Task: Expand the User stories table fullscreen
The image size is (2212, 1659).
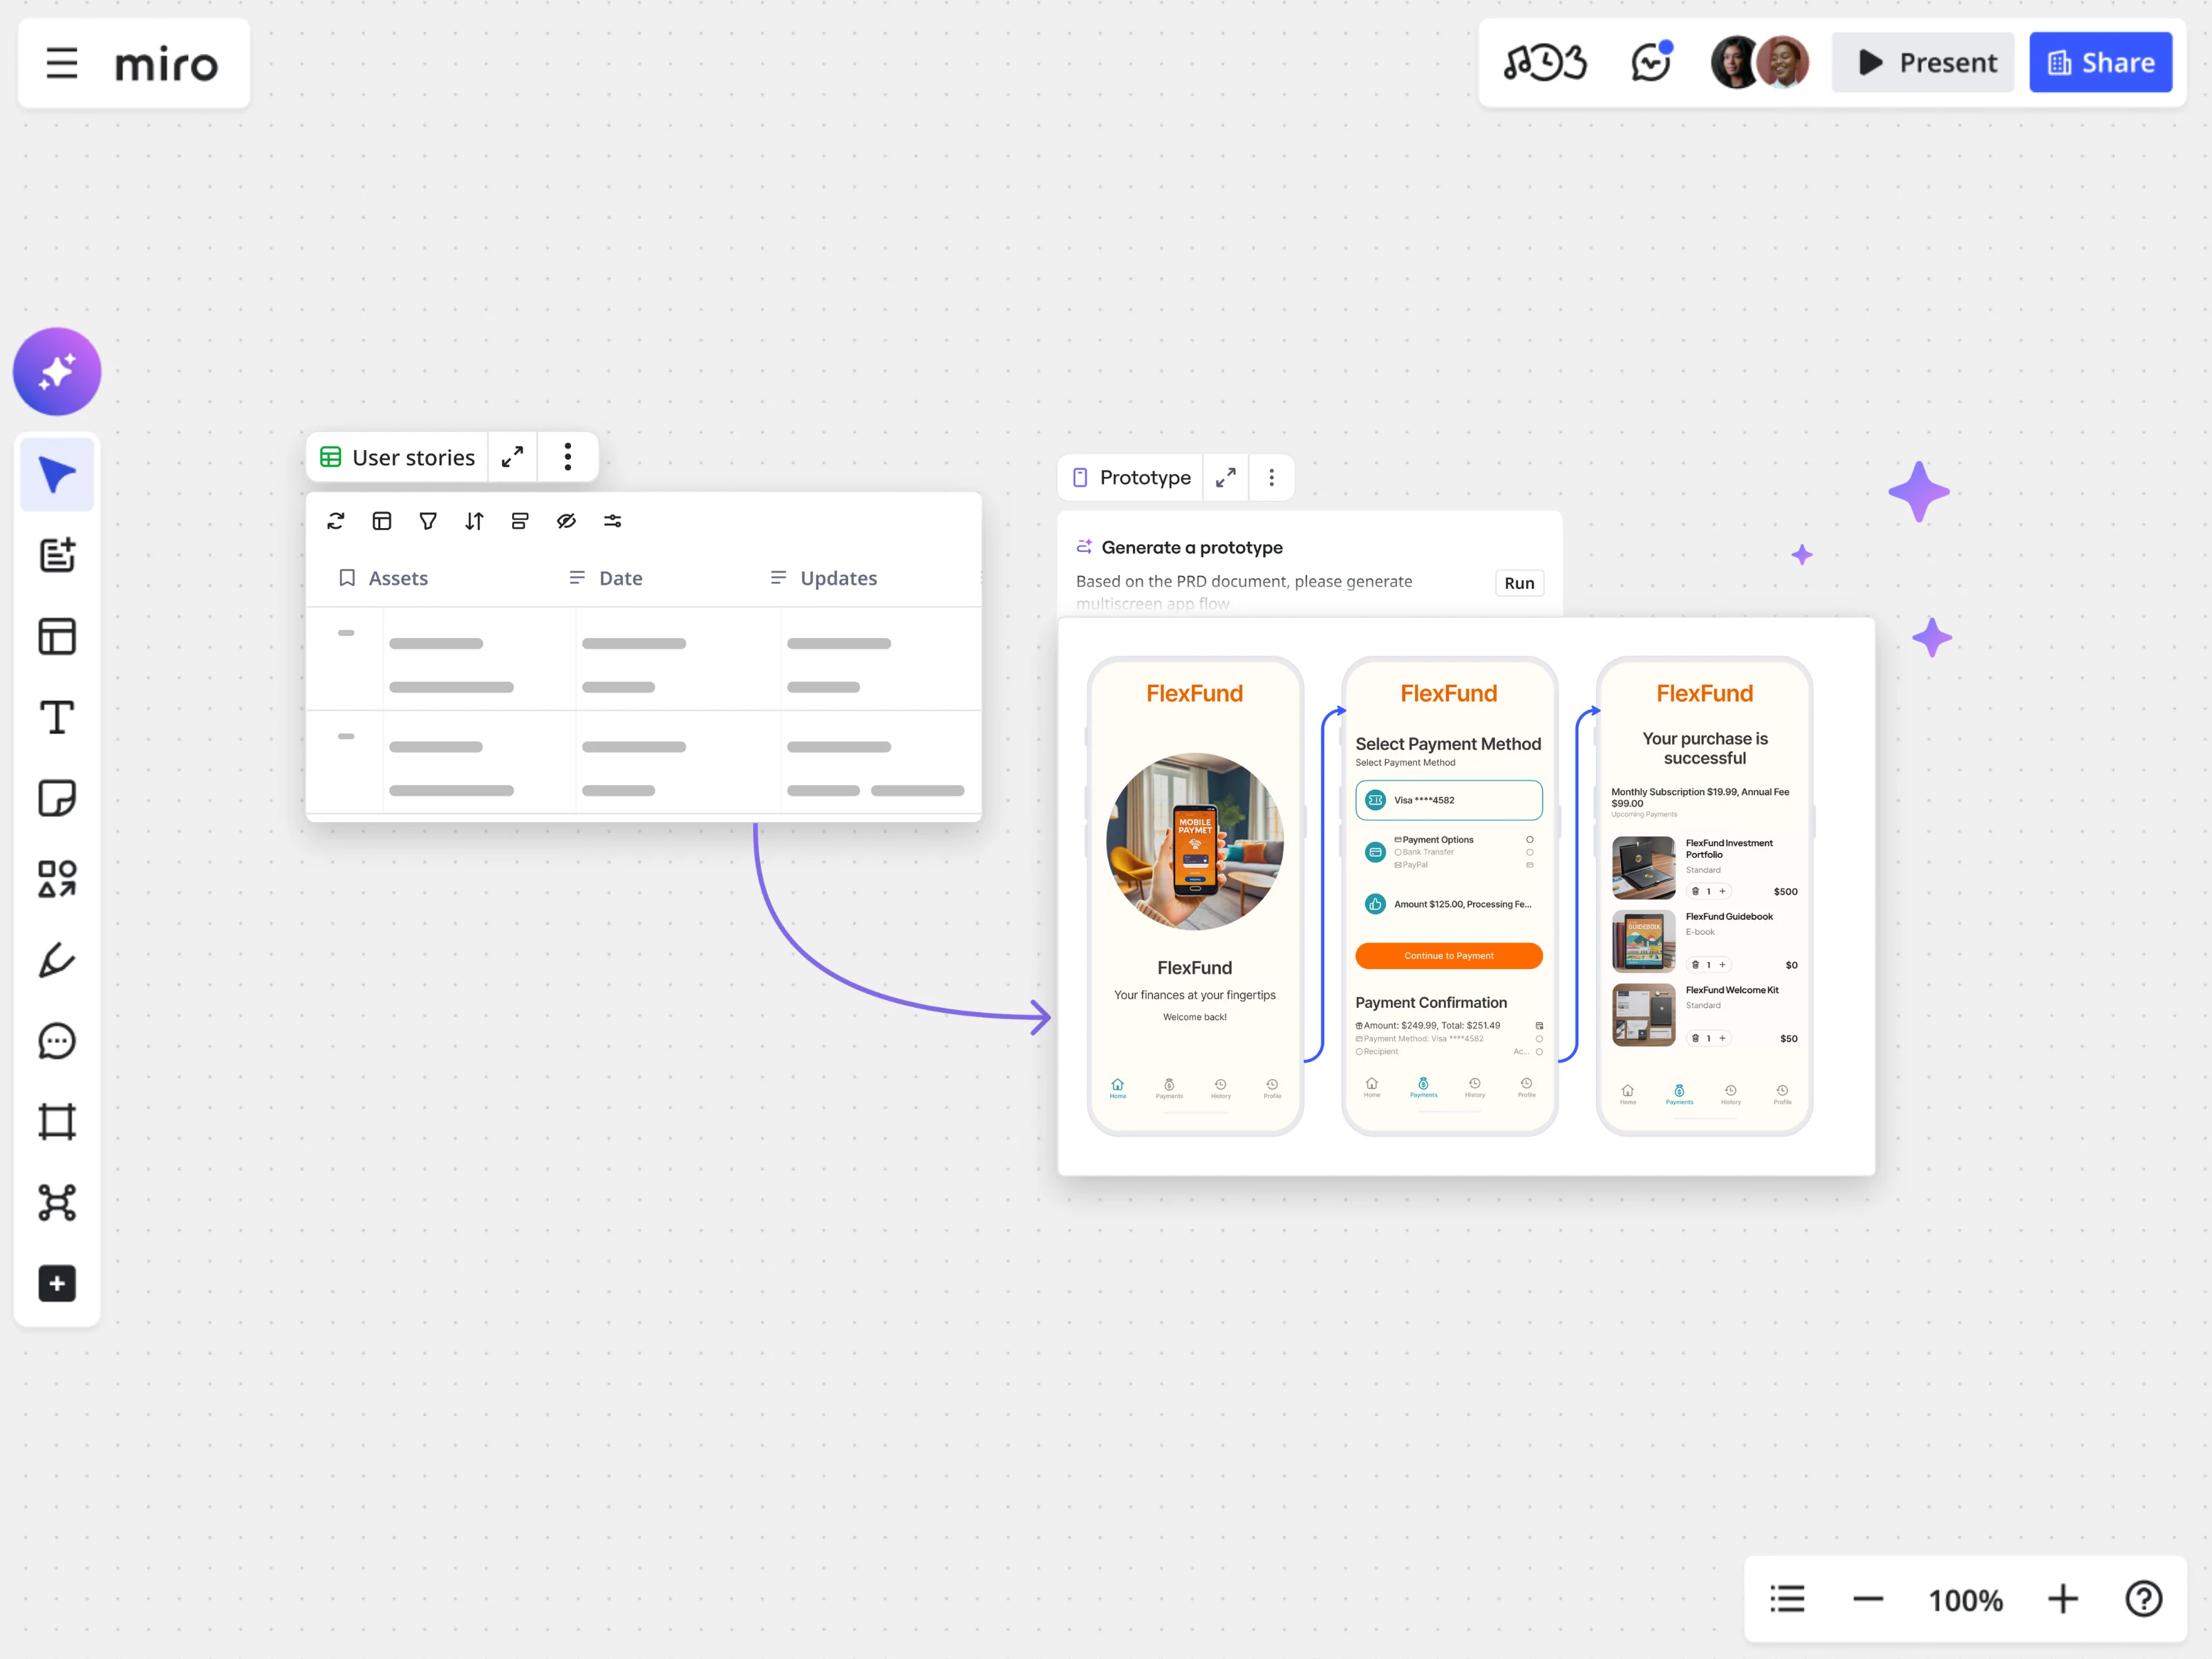Action: point(512,457)
